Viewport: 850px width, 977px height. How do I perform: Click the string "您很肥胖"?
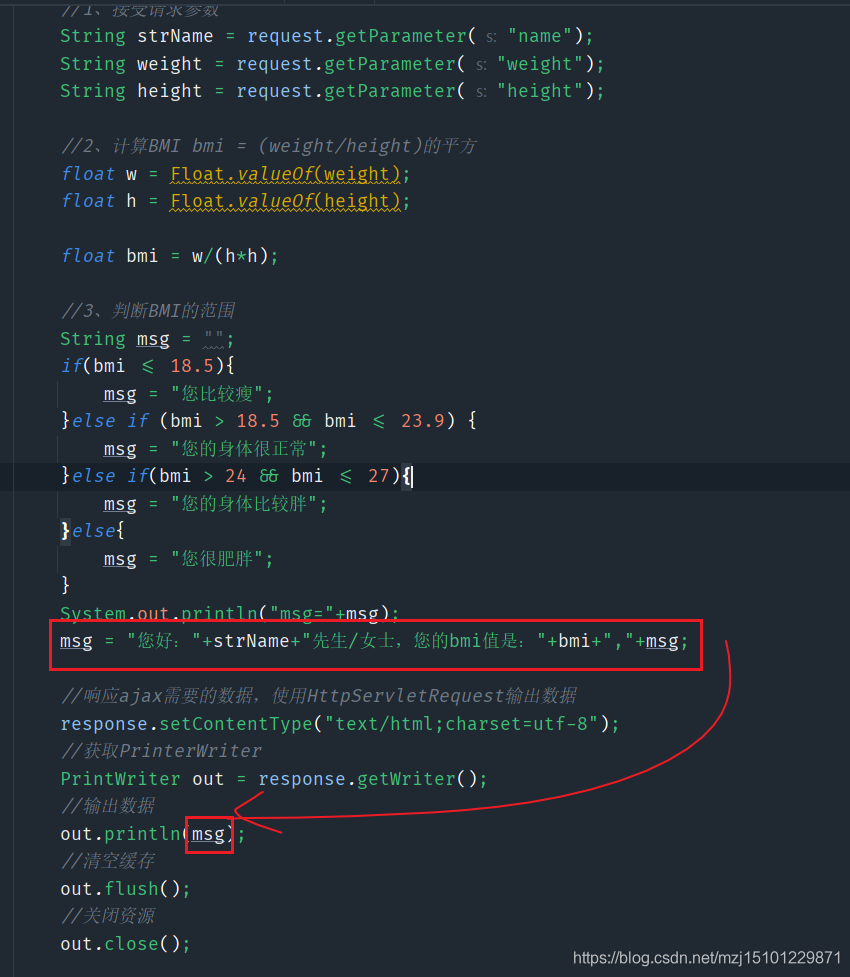click(x=217, y=558)
